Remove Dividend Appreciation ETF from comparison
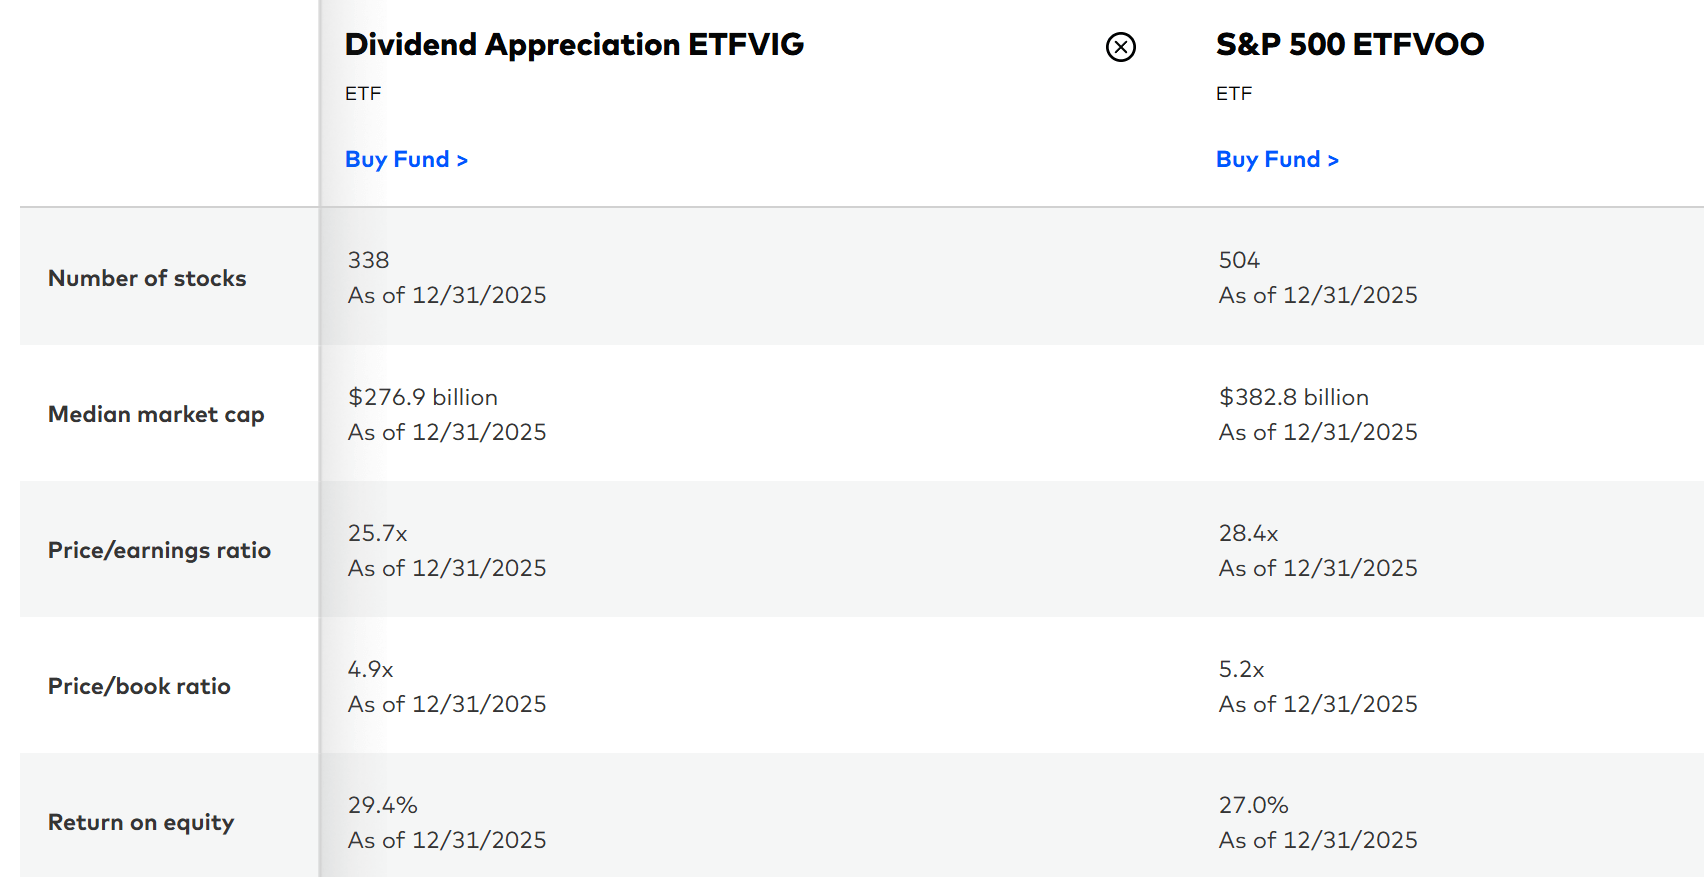The width and height of the screenshot is (1704, 877). click(x=1121, y=47)
